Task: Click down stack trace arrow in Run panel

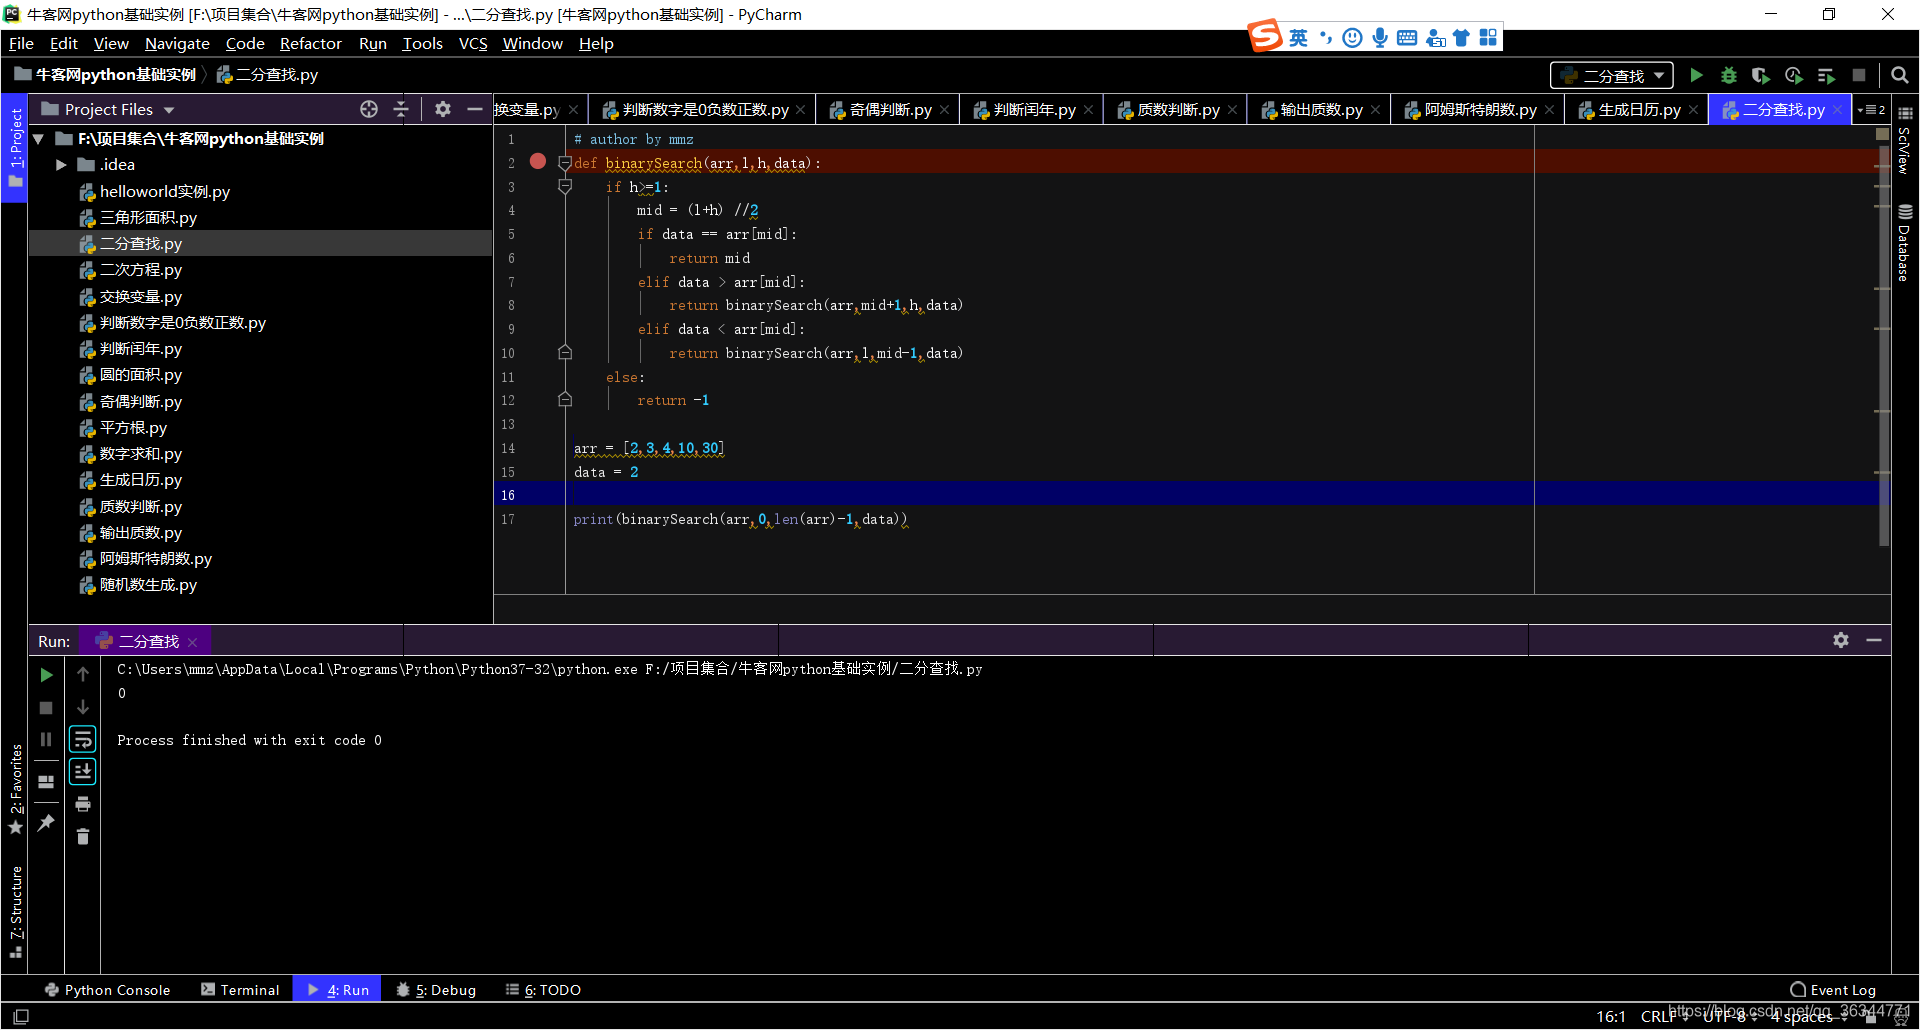Action: tap(83, 708)
